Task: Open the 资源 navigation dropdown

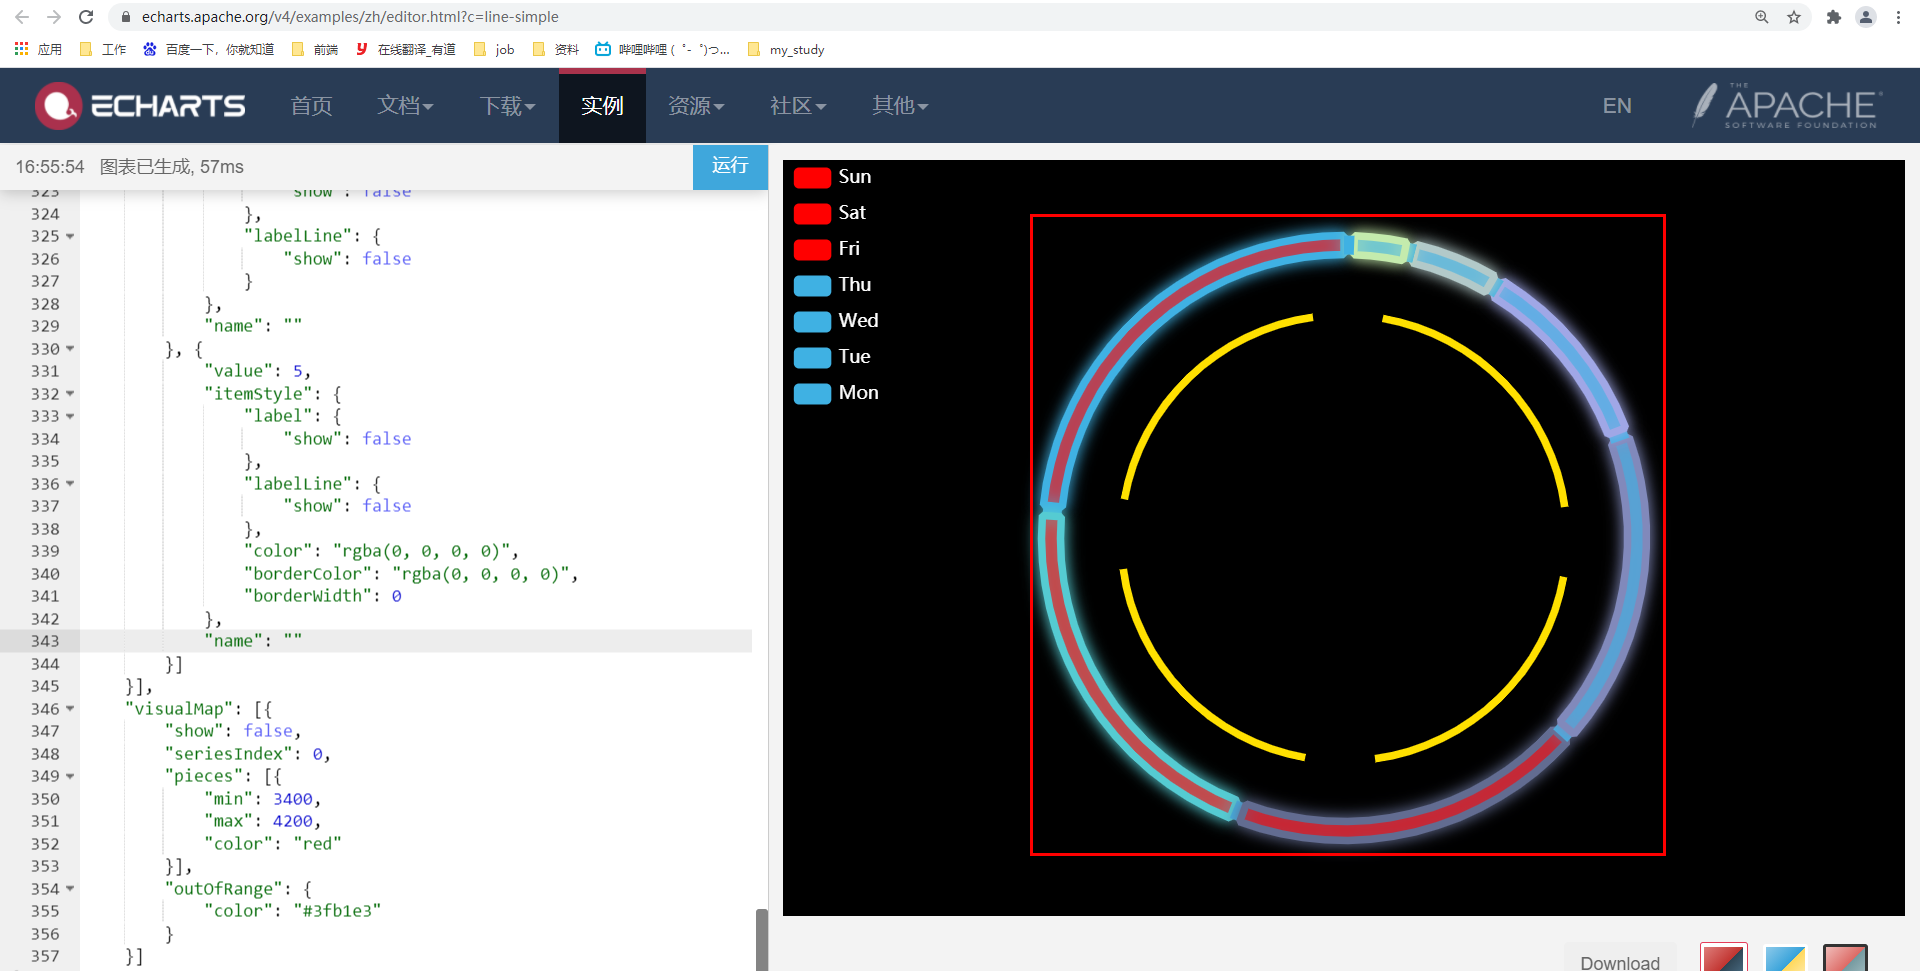Action: (696, 106)
